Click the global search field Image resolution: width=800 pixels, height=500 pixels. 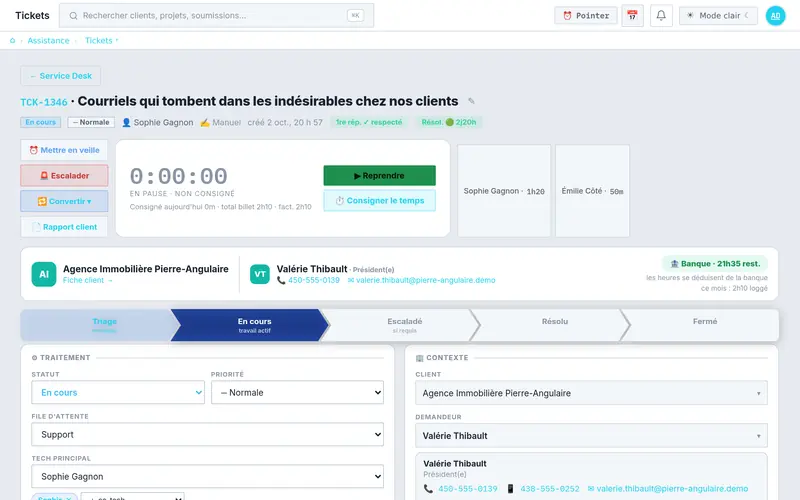[216, 15]
